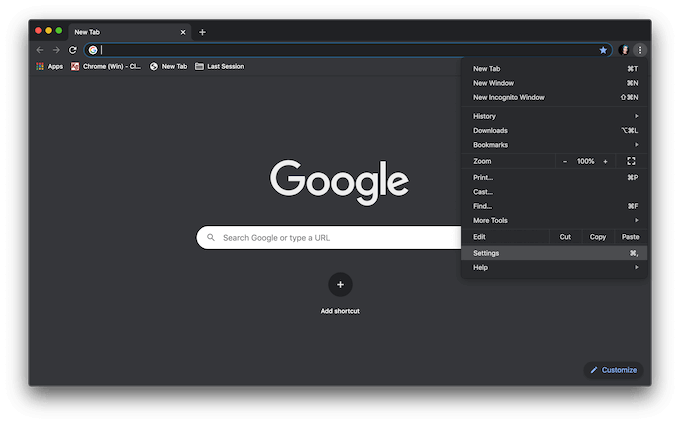The height and width of the screenshot is (424, 680).
Task: Choose Print... in the menu
Action: coord(554,177)
